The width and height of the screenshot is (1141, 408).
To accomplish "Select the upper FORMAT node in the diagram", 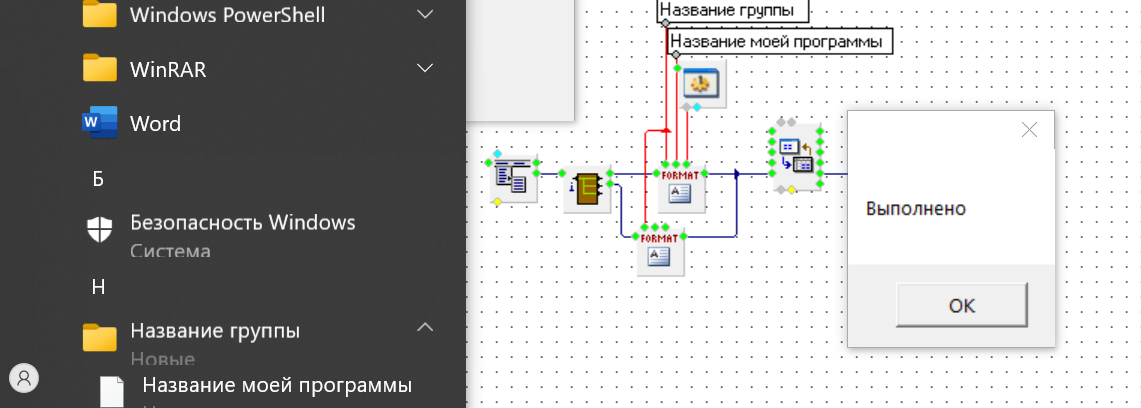I will pyautogui.click(x=682, y=188).
